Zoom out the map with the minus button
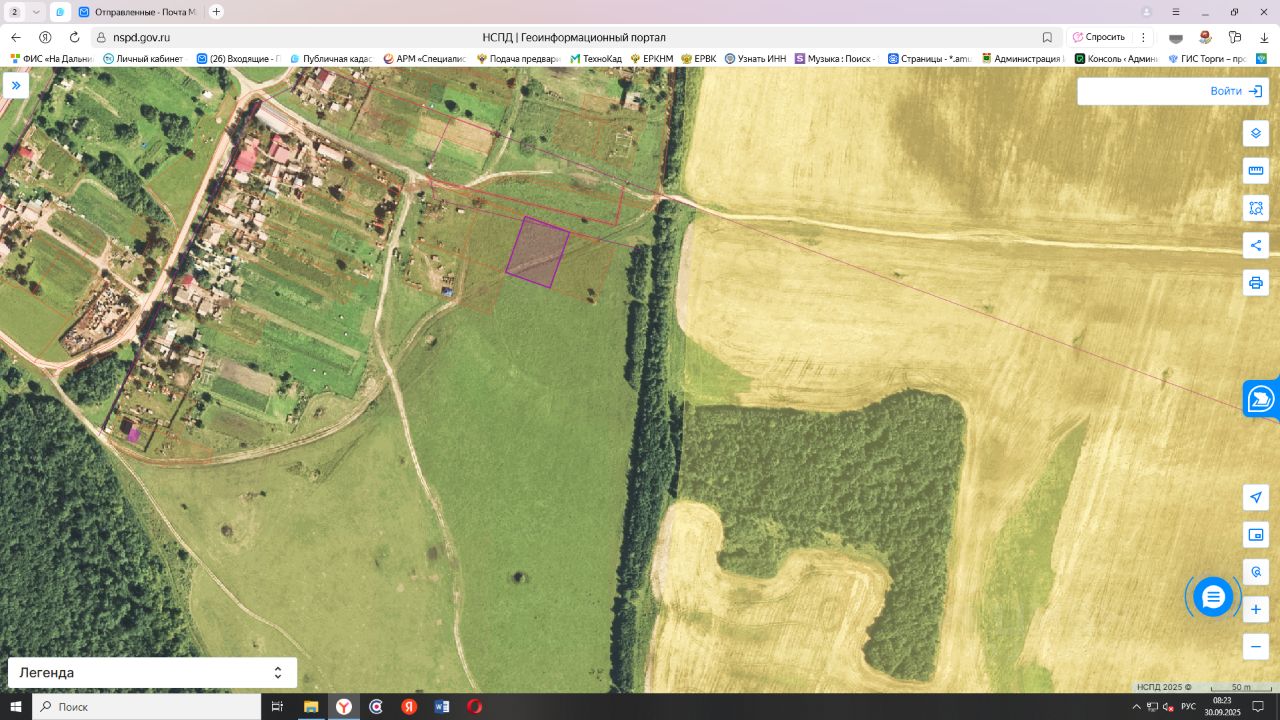Screen dimensions: 1280x720 (1256, 647)
